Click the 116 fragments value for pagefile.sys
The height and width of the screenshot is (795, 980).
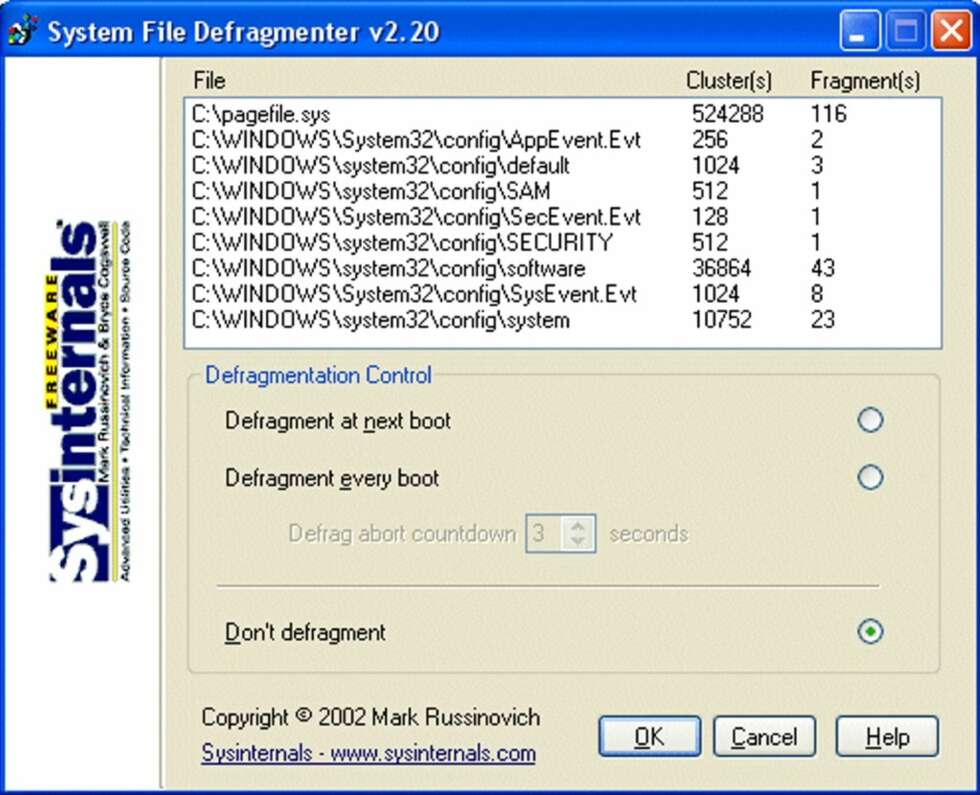828,114
